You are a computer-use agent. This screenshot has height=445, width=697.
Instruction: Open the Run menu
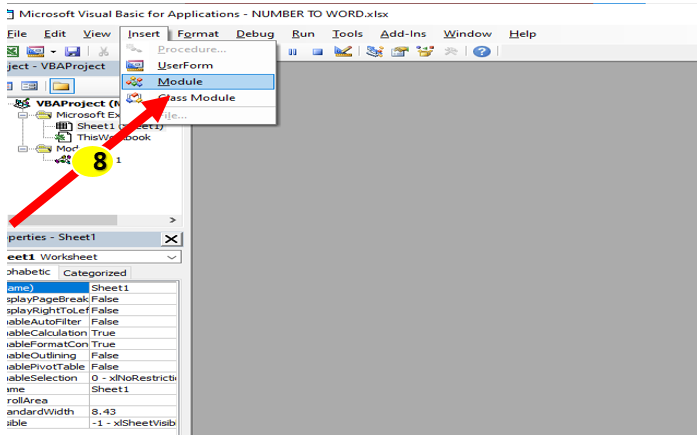tap(303, 34)
